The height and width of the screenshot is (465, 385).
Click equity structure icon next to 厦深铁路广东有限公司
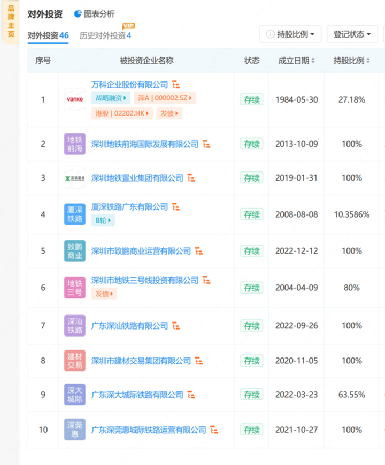point(176,207)
